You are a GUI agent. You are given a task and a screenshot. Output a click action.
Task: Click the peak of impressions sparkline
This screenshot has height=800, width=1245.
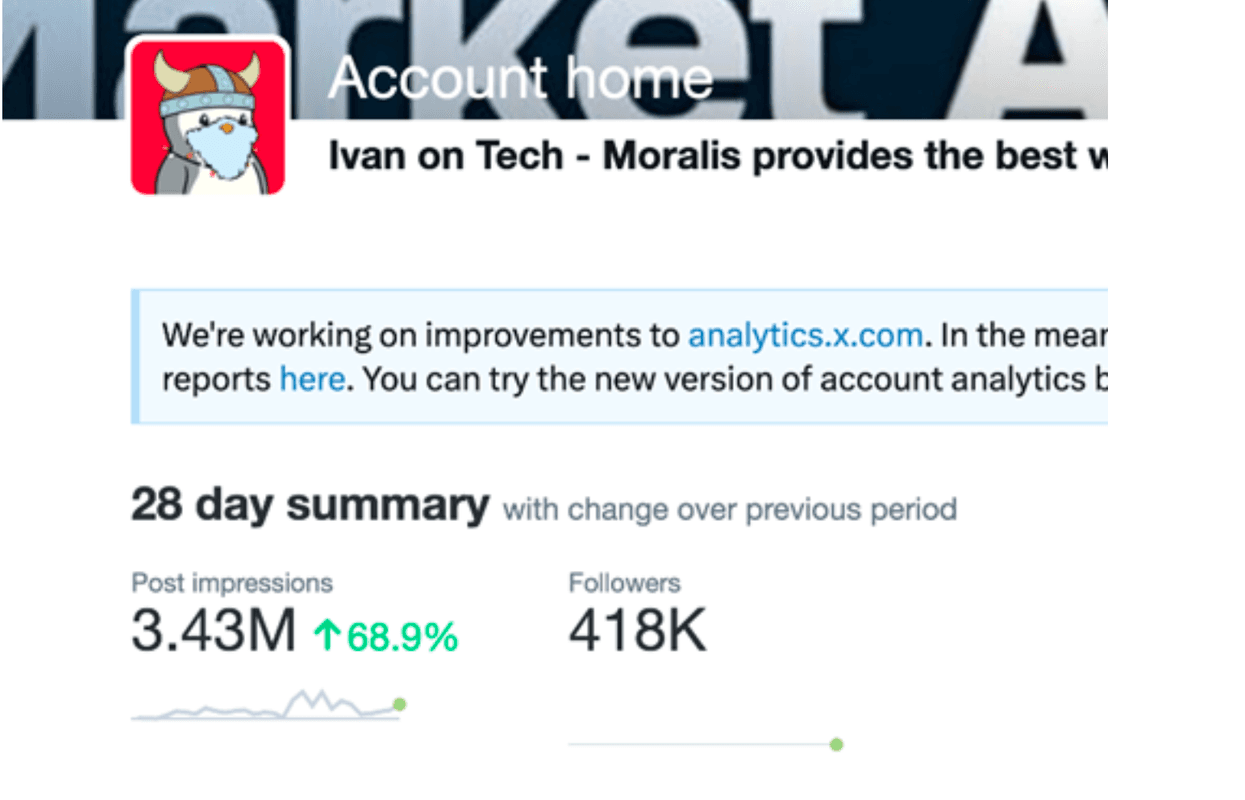(x=322, y=692)
